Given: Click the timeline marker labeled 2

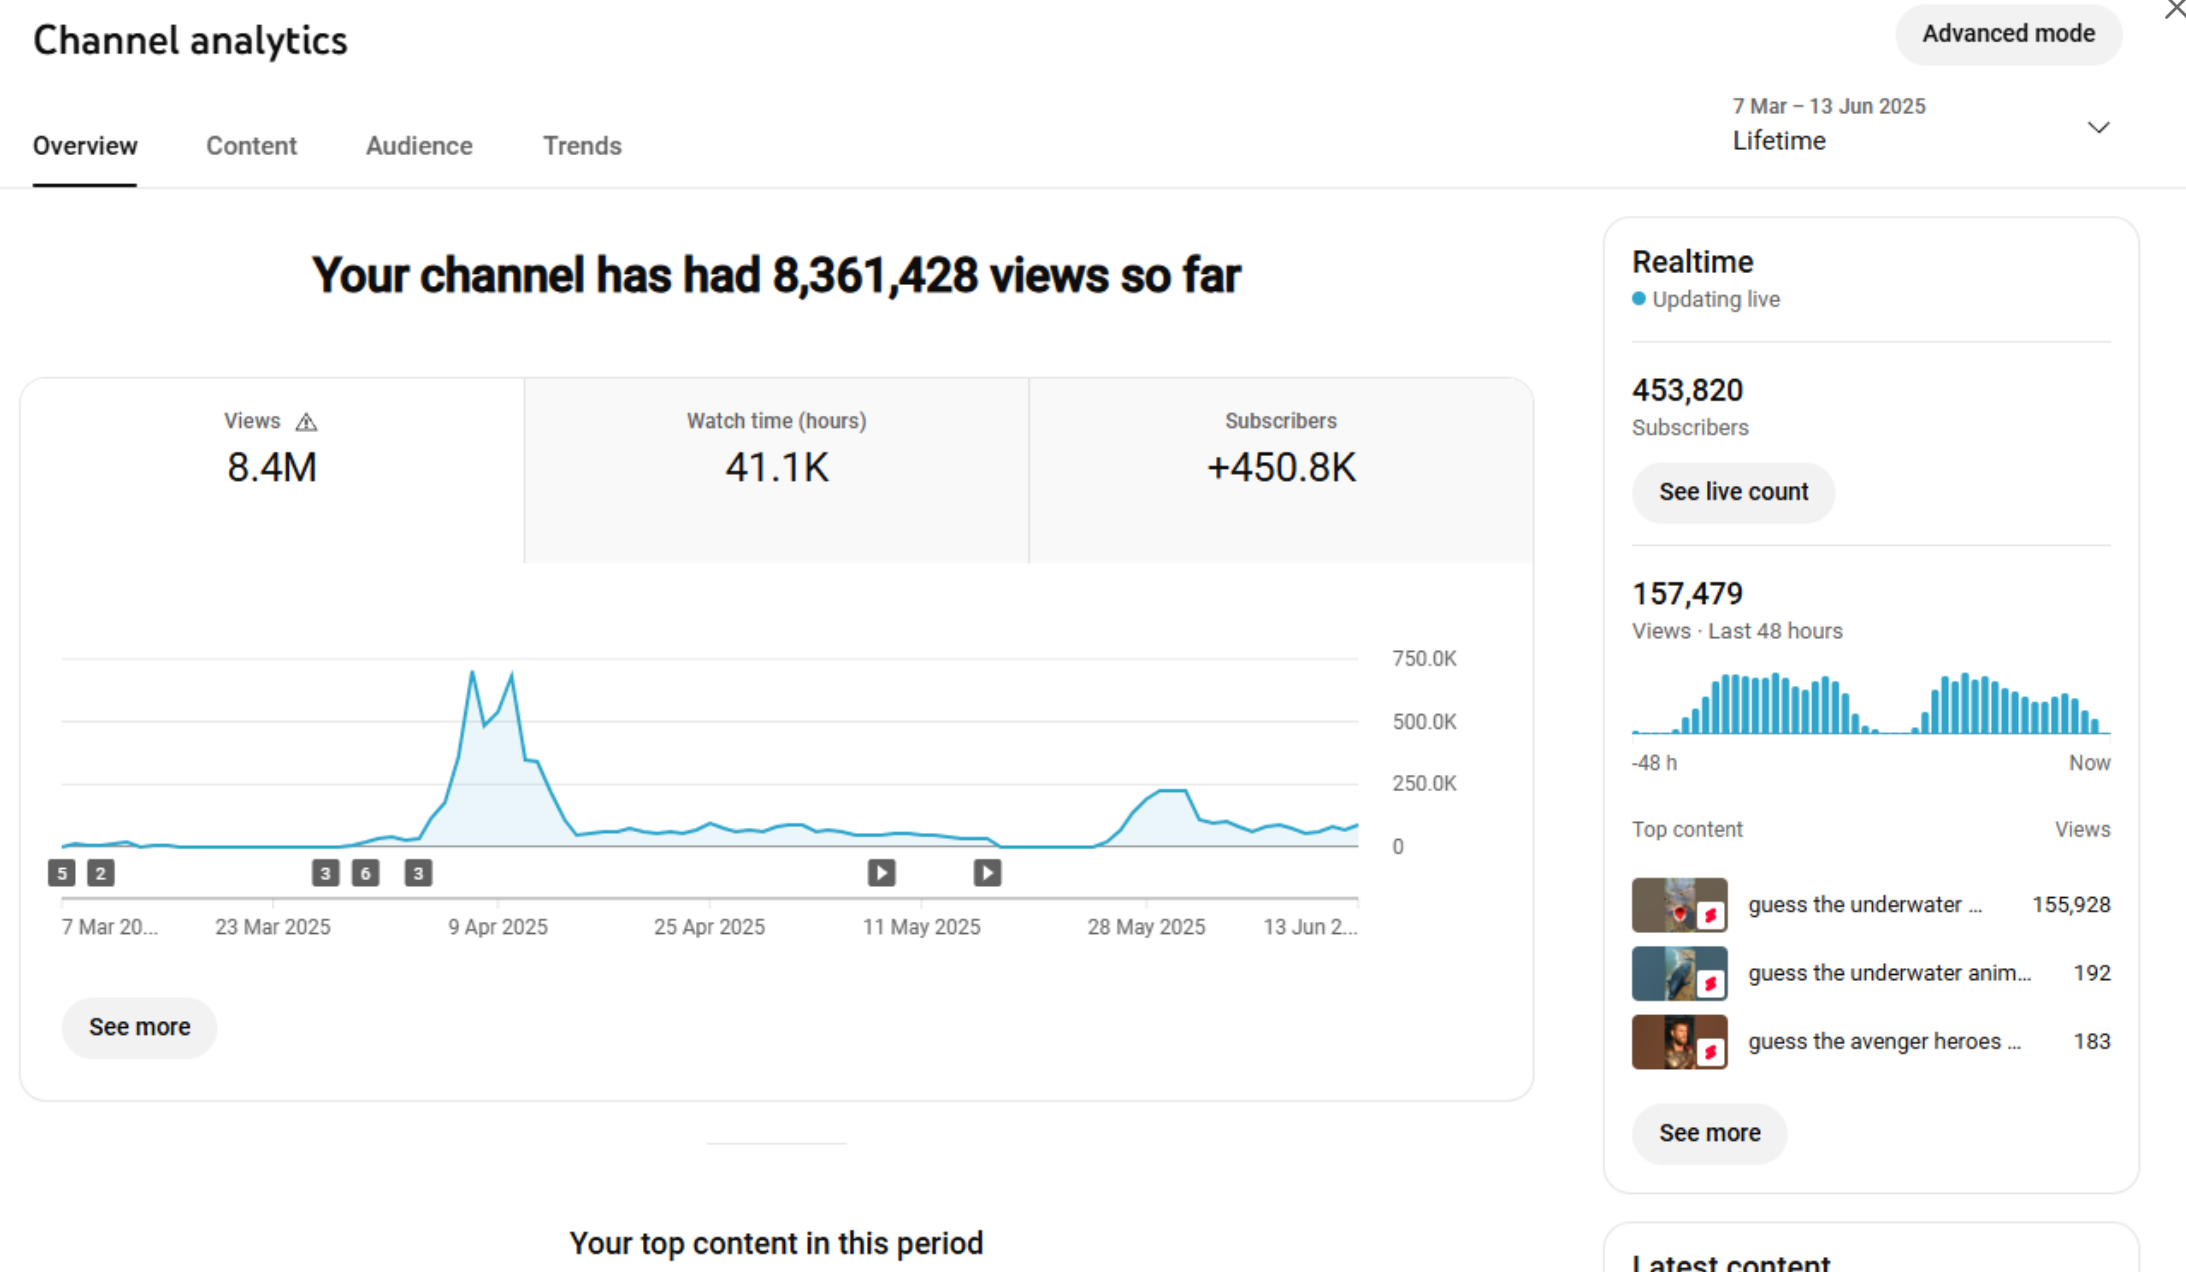Looking at the screenshot, I should pyautogui.click(x=101, y=873).
